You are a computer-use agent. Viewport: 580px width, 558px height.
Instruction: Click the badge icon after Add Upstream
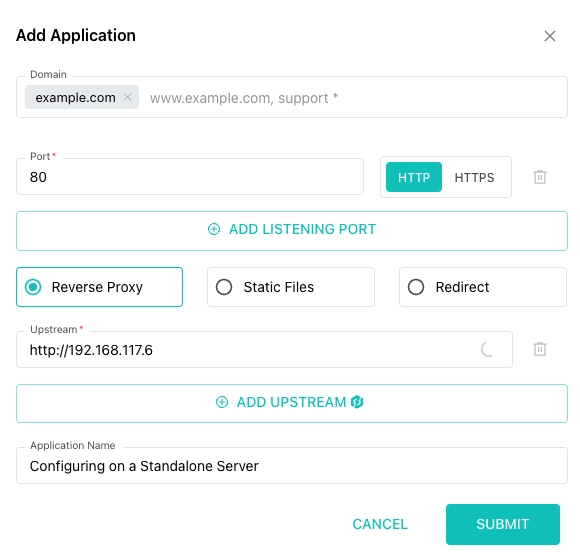357,402
